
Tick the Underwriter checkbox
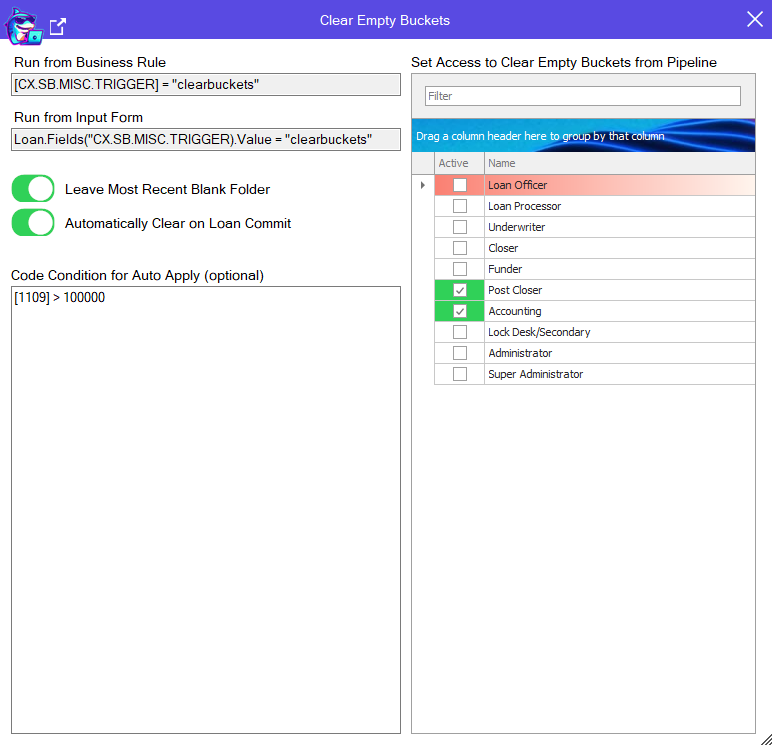pyautogui.click(x=460, y=227)
